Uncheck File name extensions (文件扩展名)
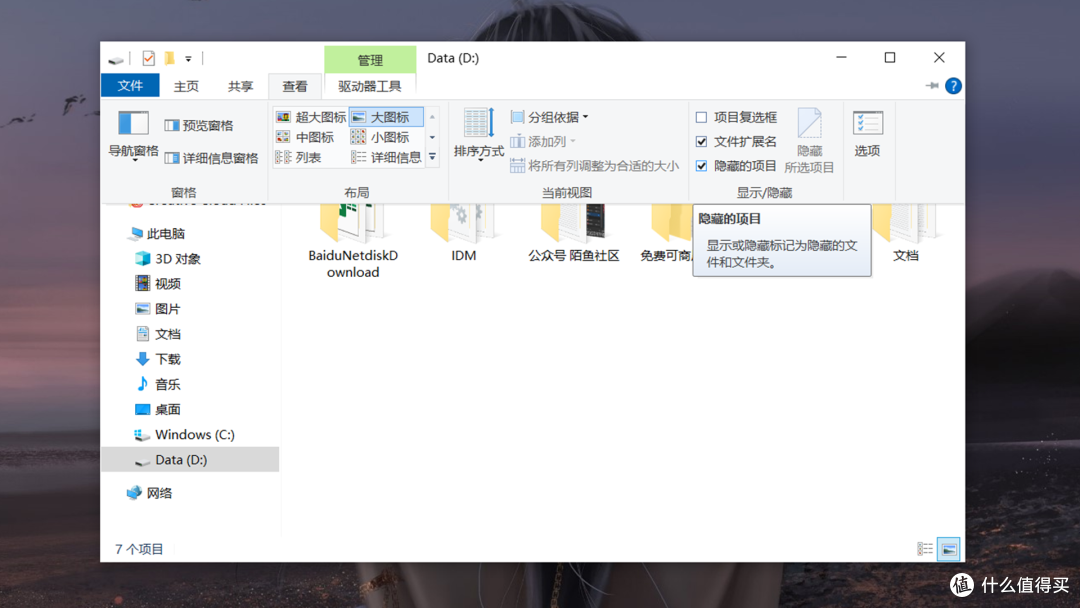The width and height of the screenshot is (1080, 608). pos(736,141)
